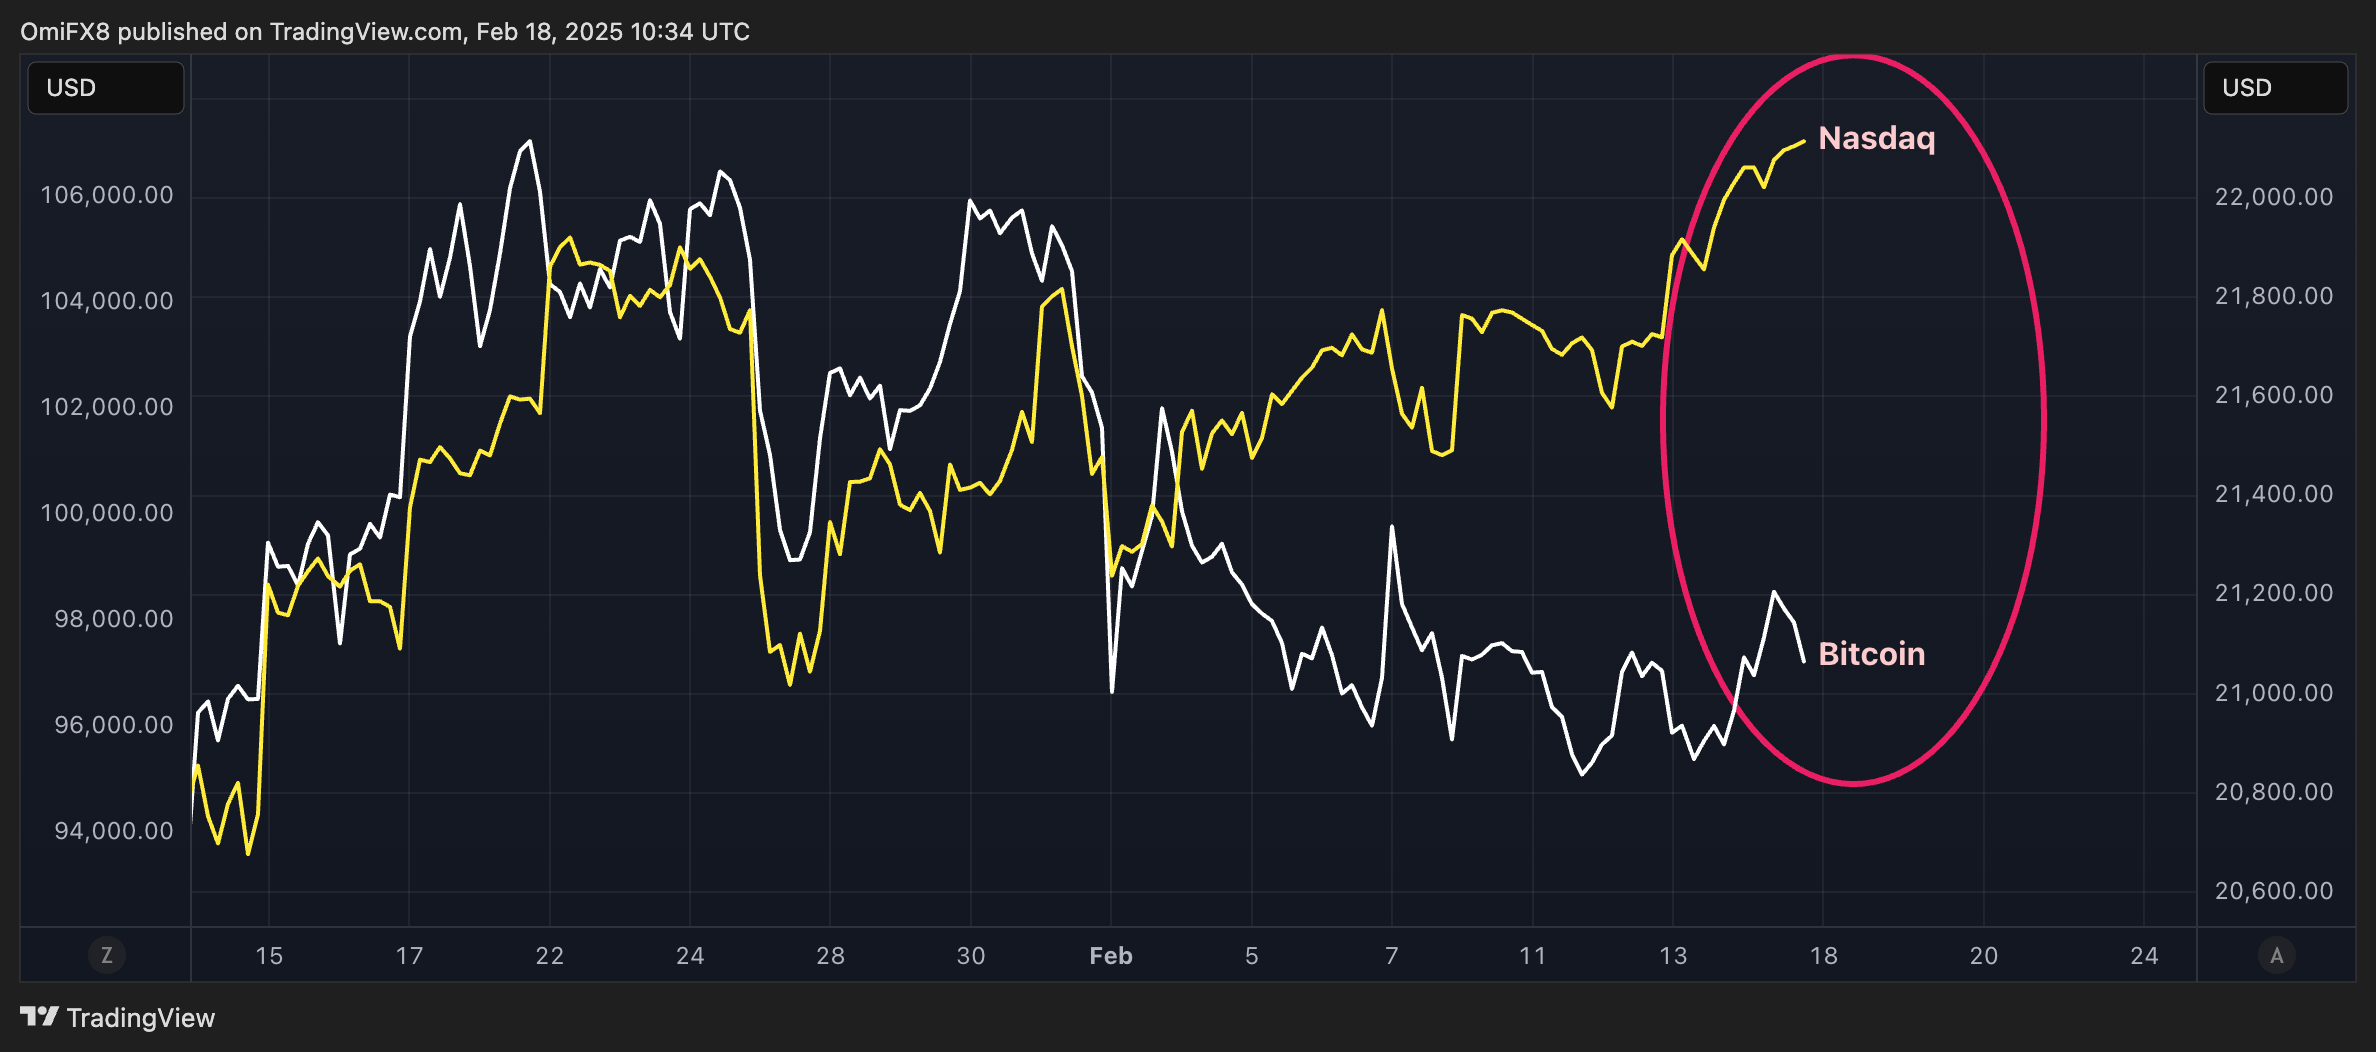Click the Nasdaq series label

click(x=1877, y=138)
